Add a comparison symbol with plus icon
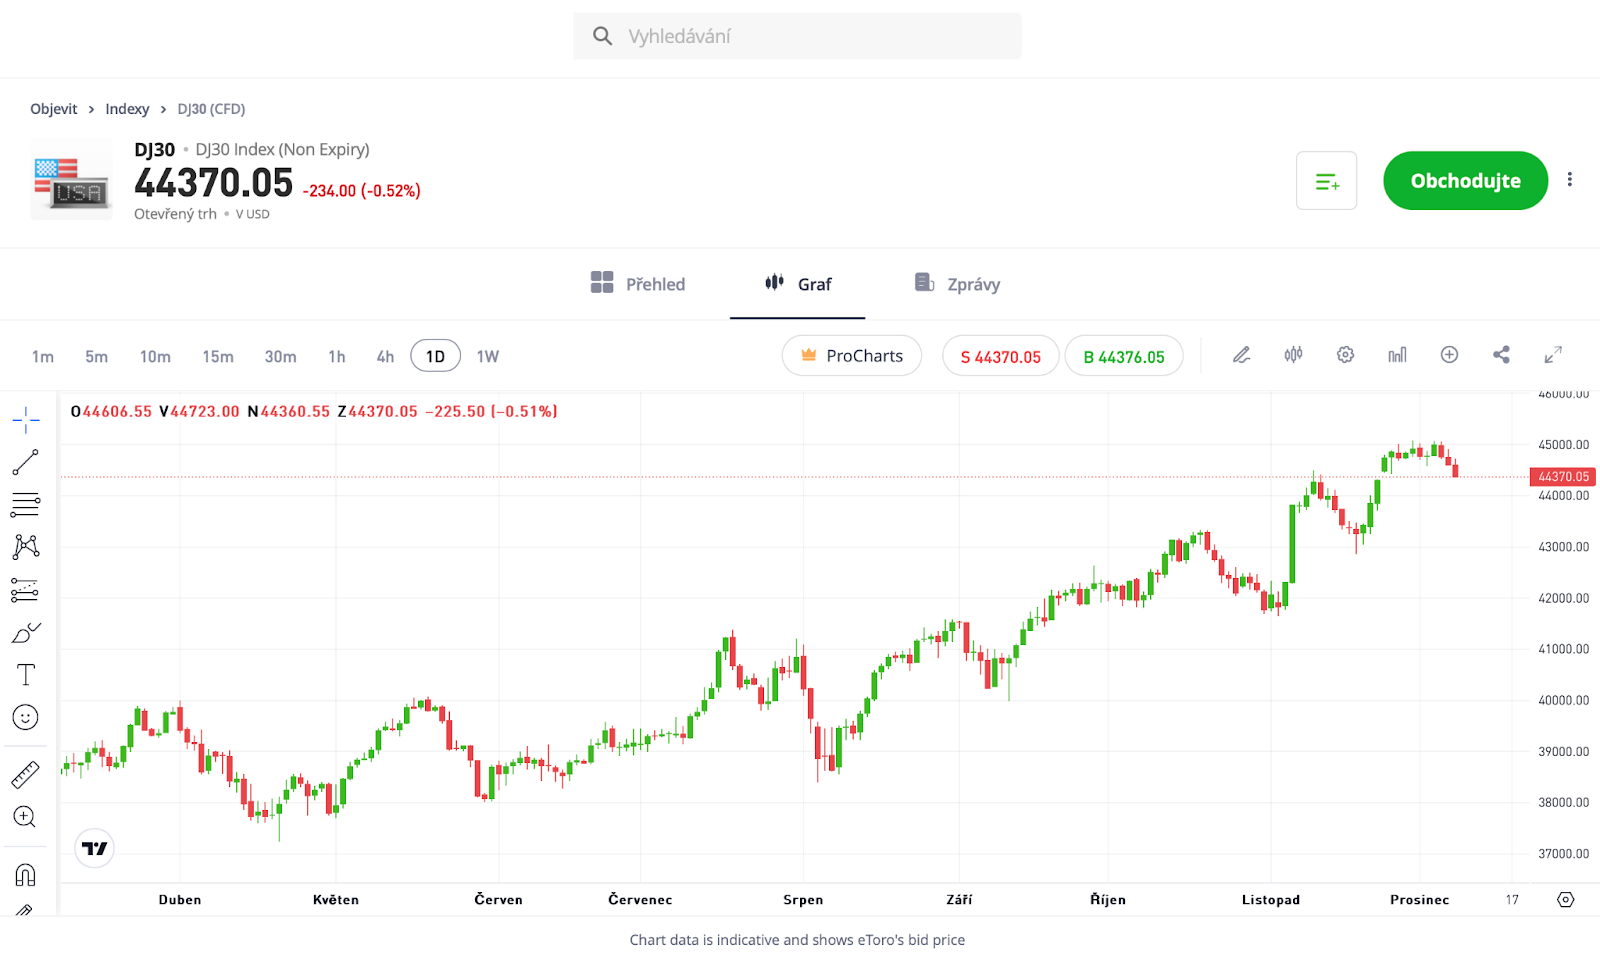 [x=1450, y=355]
